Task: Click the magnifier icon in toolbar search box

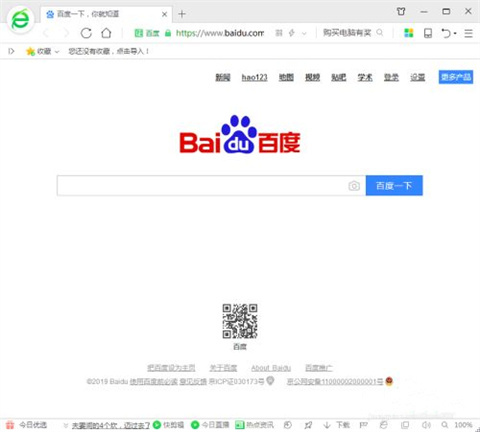Action: point(380,33)
